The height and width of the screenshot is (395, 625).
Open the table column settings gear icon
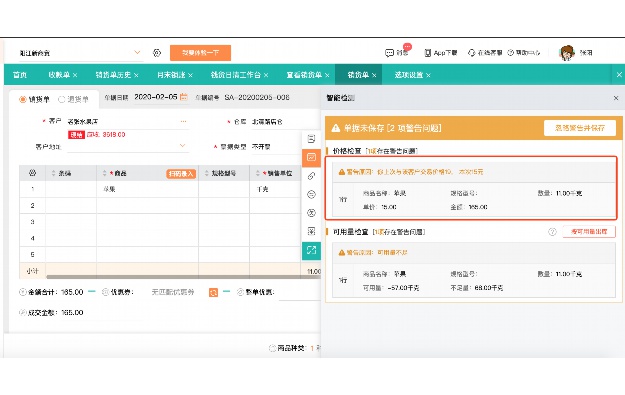pos(33,173)
